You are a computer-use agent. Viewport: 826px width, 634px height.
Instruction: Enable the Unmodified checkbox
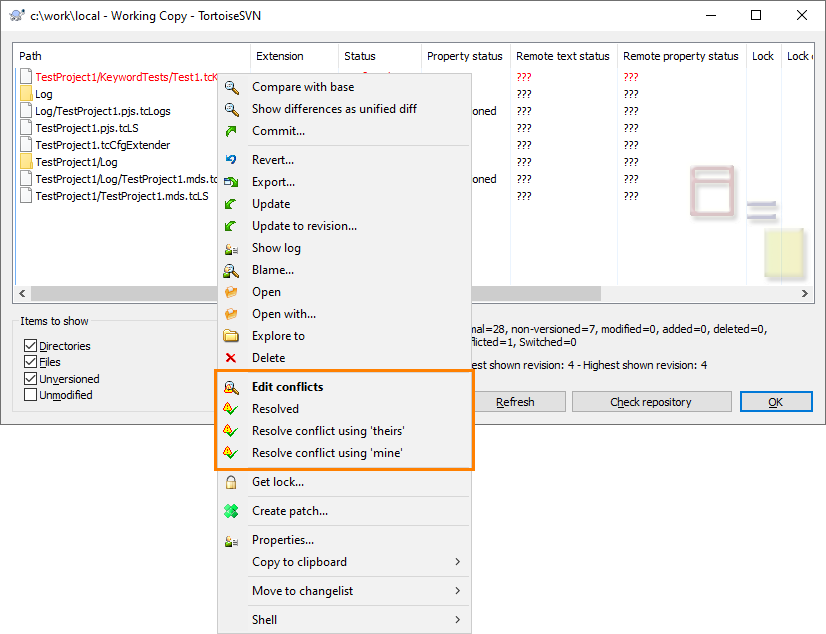pyautogui.click(x=32, y=394)
